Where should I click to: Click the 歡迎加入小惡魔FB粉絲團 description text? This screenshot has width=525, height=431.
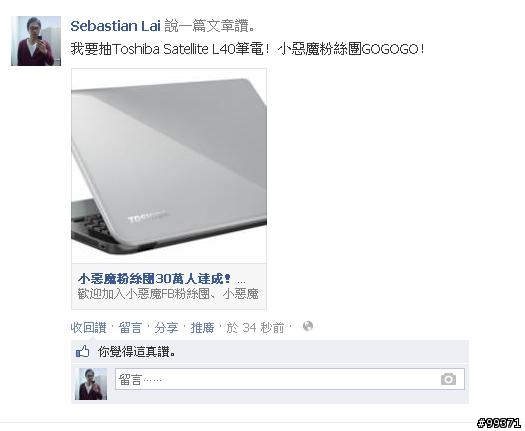click(x=168, y=294)
